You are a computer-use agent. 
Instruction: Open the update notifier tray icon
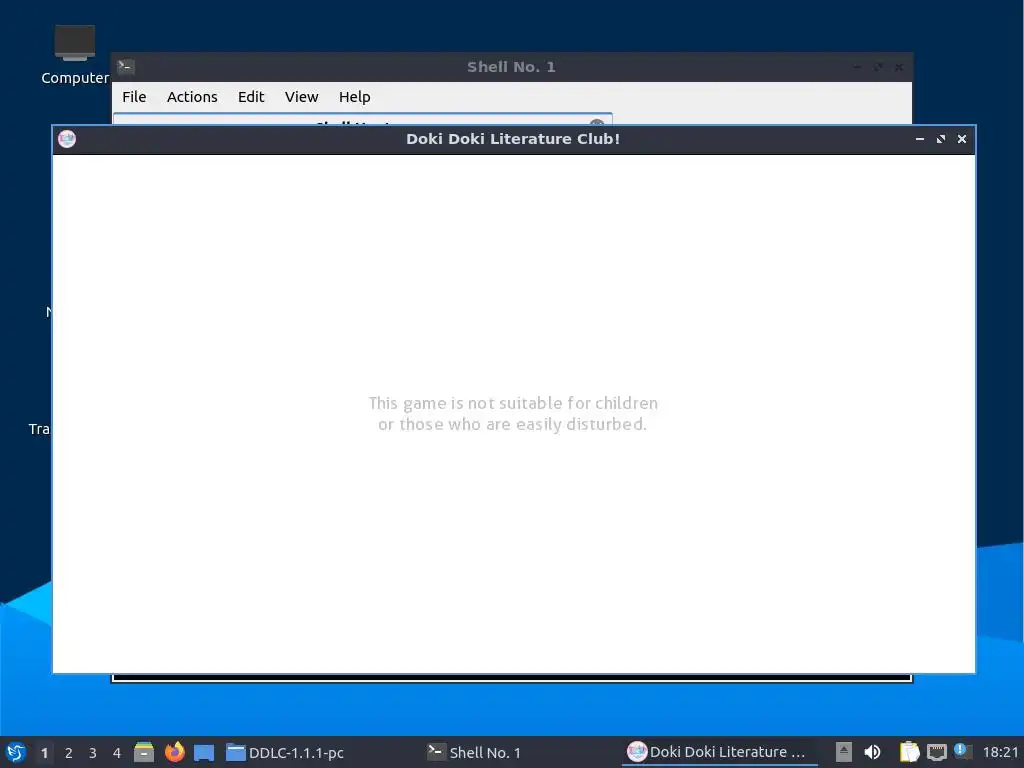(x=963, y=751)
